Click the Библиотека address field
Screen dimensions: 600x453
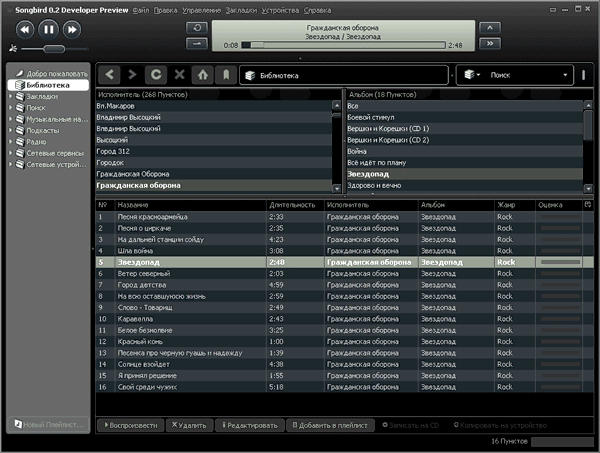pos(344,75)
